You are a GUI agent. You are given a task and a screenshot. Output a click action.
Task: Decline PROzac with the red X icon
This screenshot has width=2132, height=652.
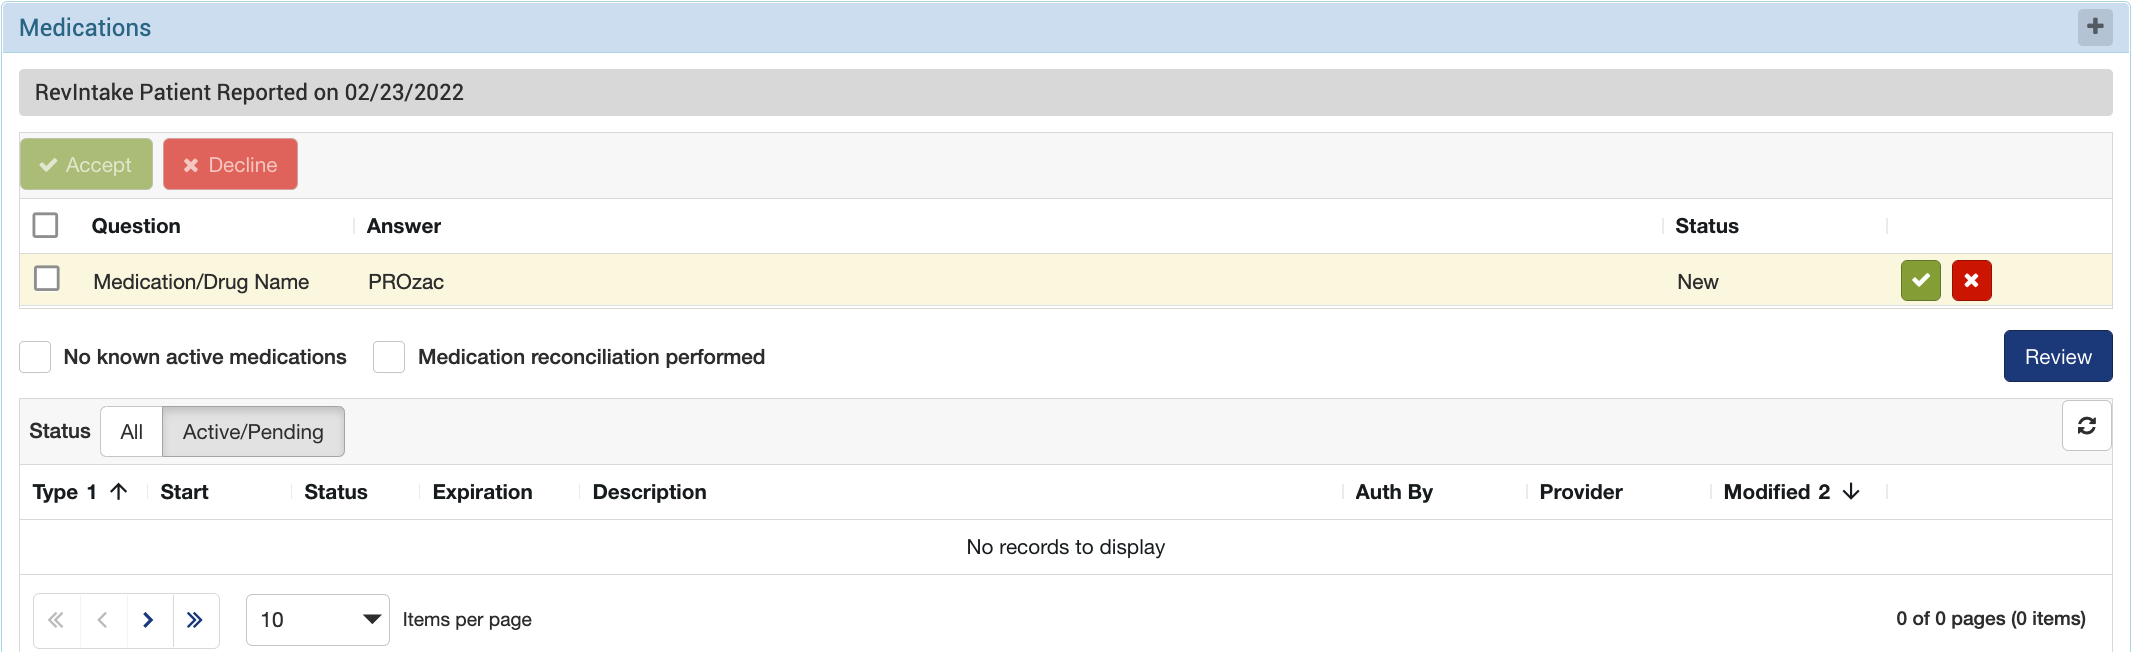(1971, 281)
